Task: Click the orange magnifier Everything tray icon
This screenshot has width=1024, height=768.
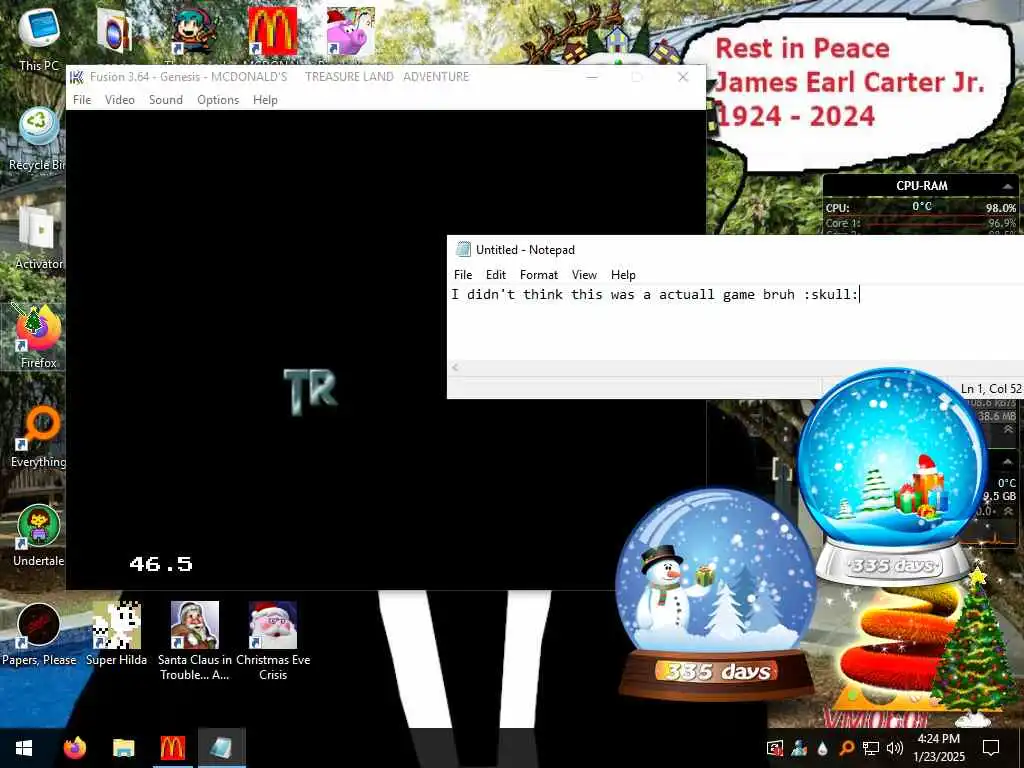Action: 846,748
